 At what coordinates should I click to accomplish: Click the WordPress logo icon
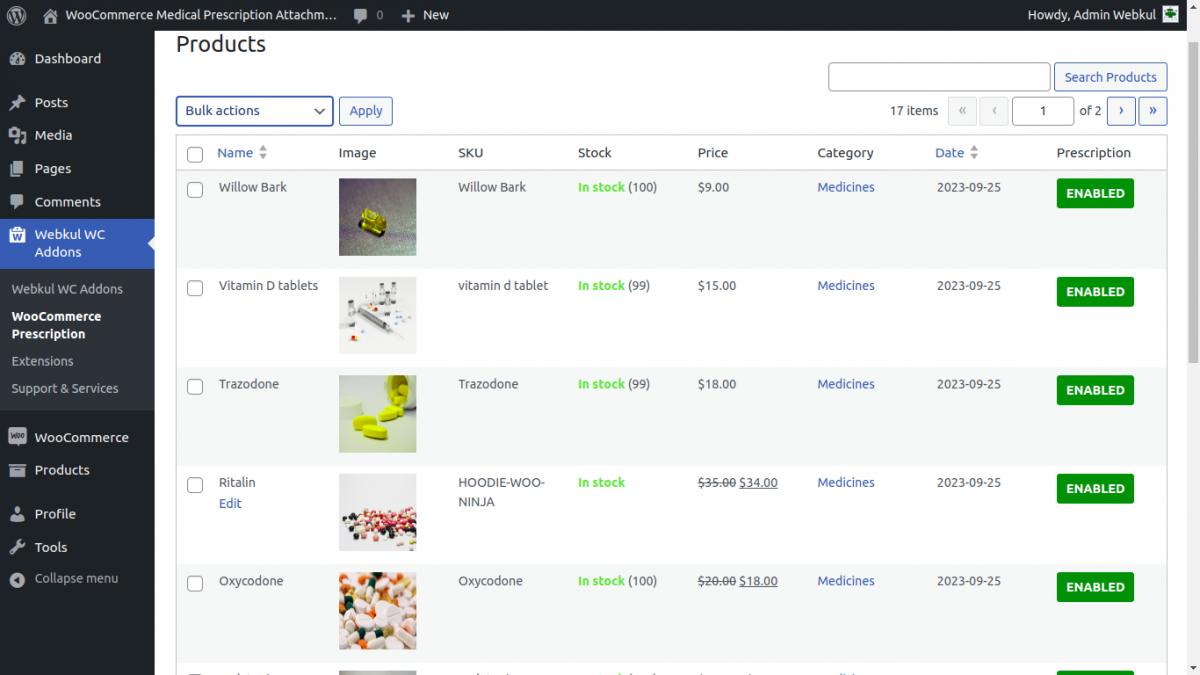coord(17,15)
